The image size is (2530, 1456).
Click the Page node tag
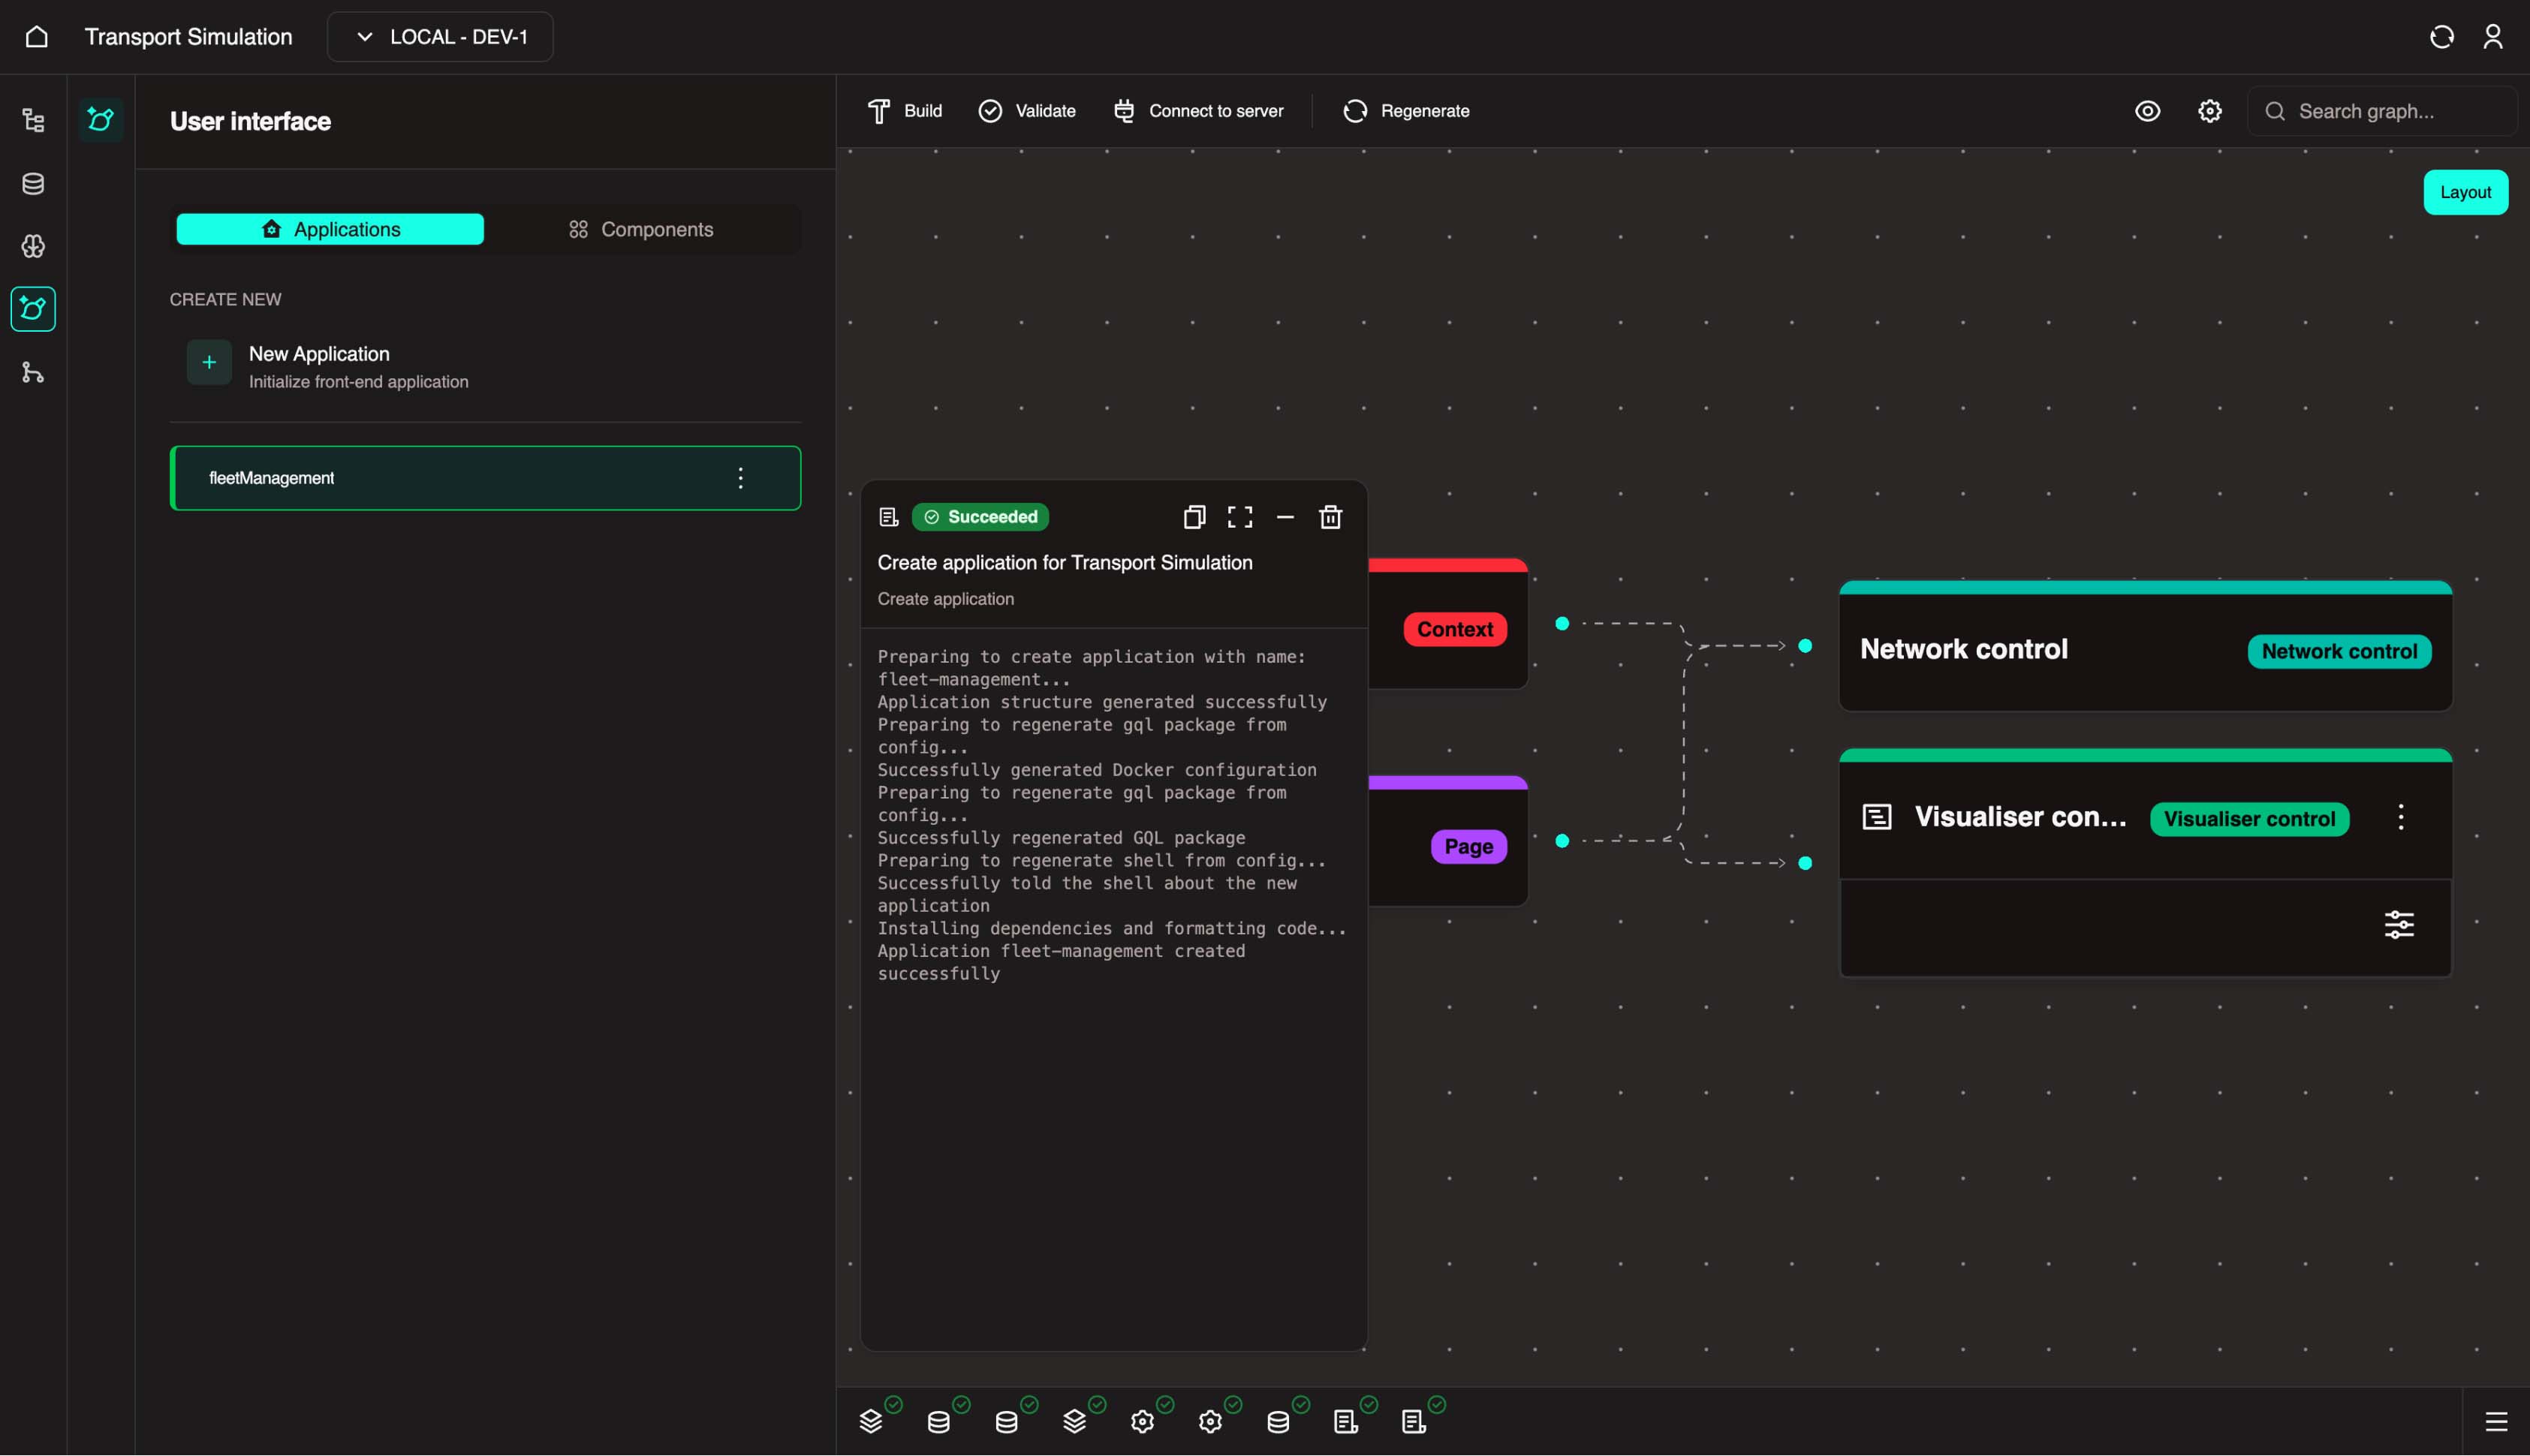pos(1468,846)
